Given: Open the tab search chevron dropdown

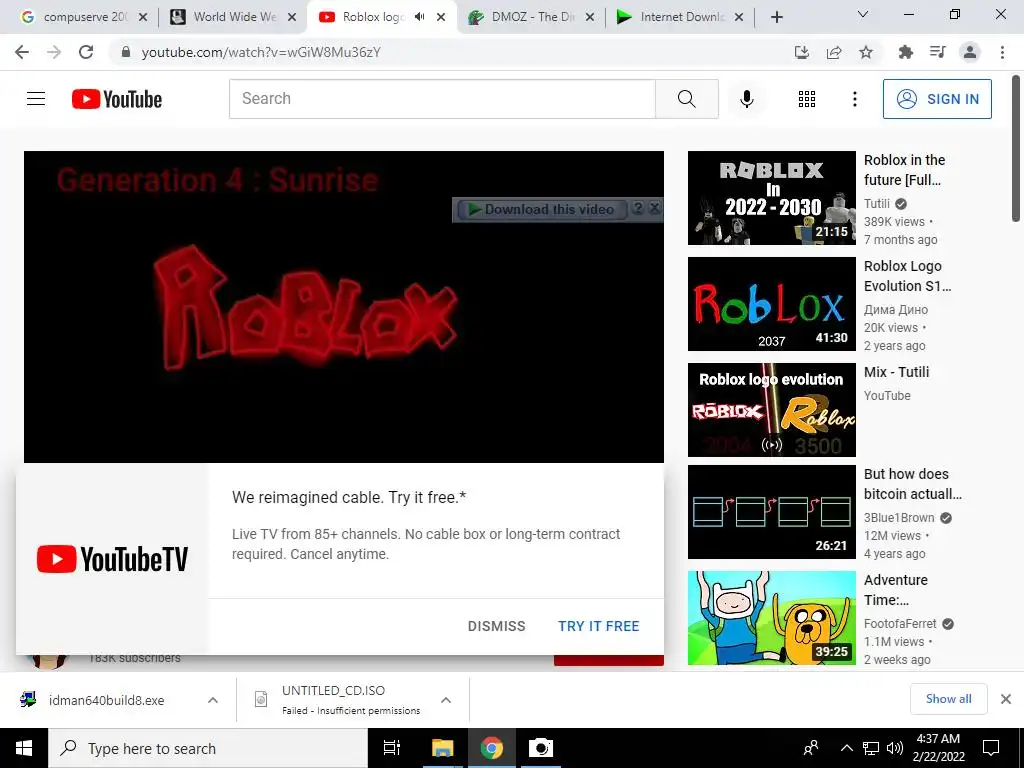Looking at the screenshot, I should click(863, 14).
